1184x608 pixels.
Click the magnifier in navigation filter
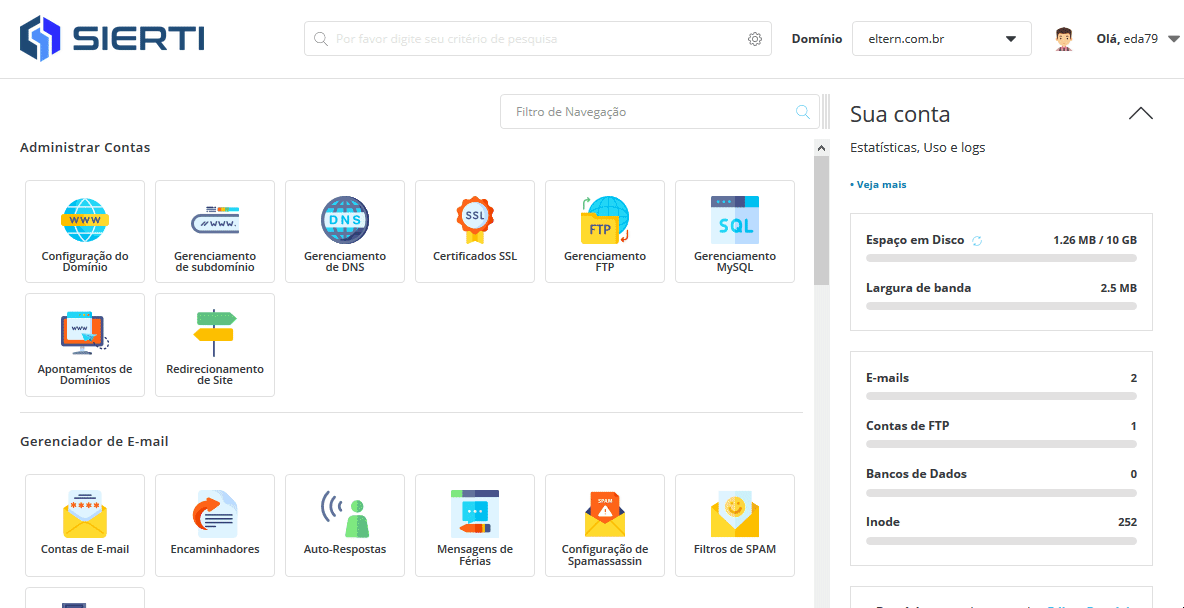click(x=803, y=112)
